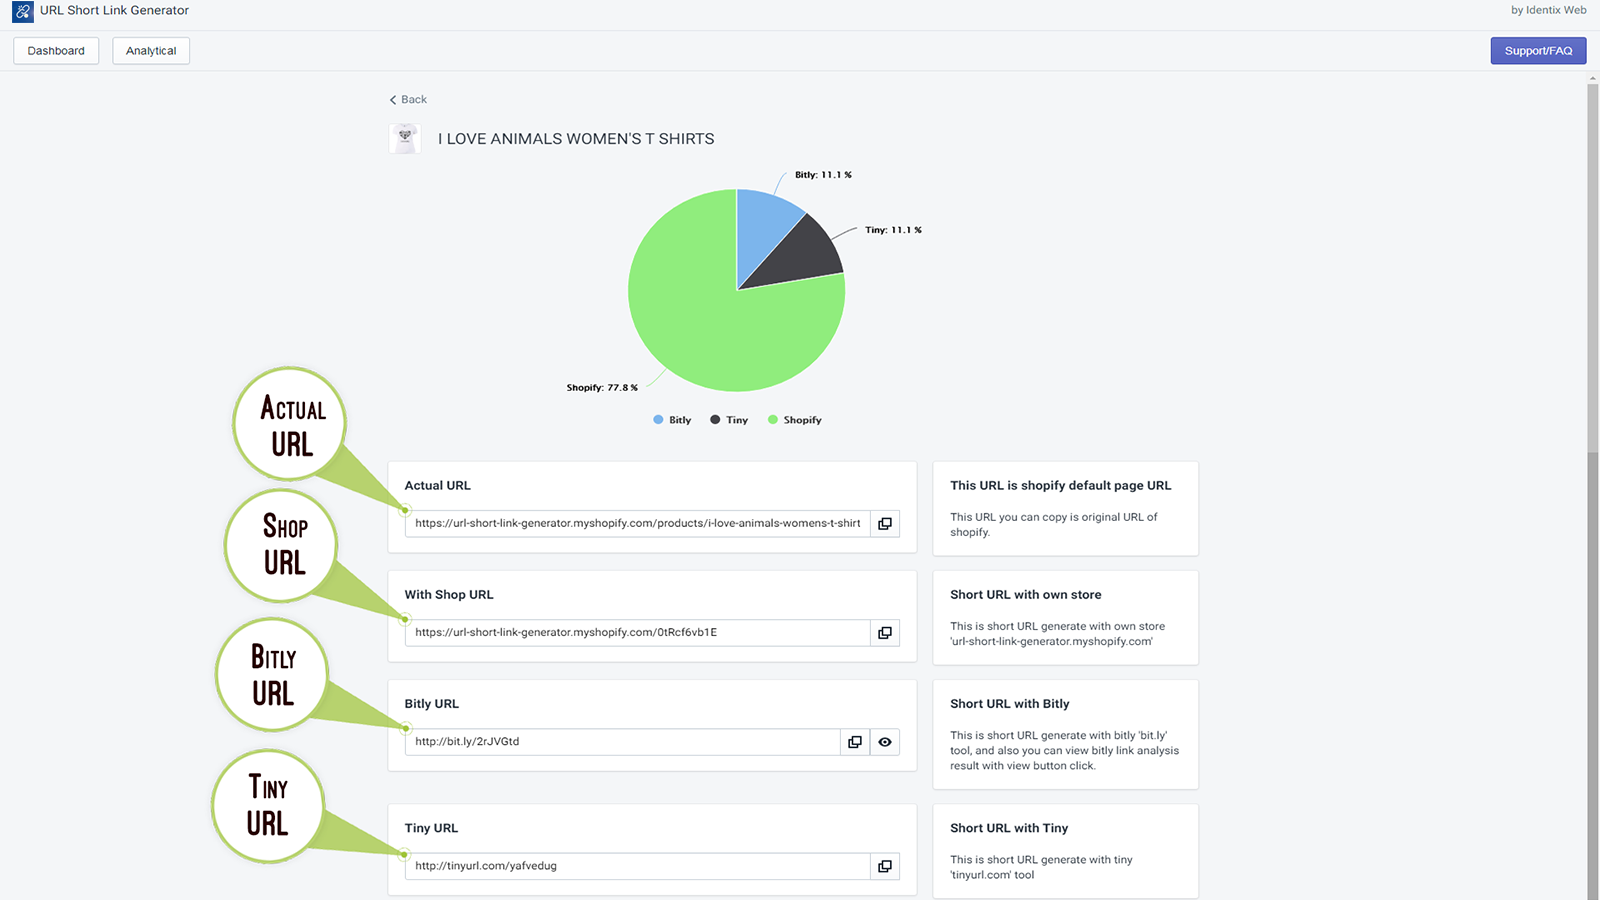This screenshot has width=1600, height=900.
Task: Click the copy icon in Bitly URL card
Action: point(854,741)
